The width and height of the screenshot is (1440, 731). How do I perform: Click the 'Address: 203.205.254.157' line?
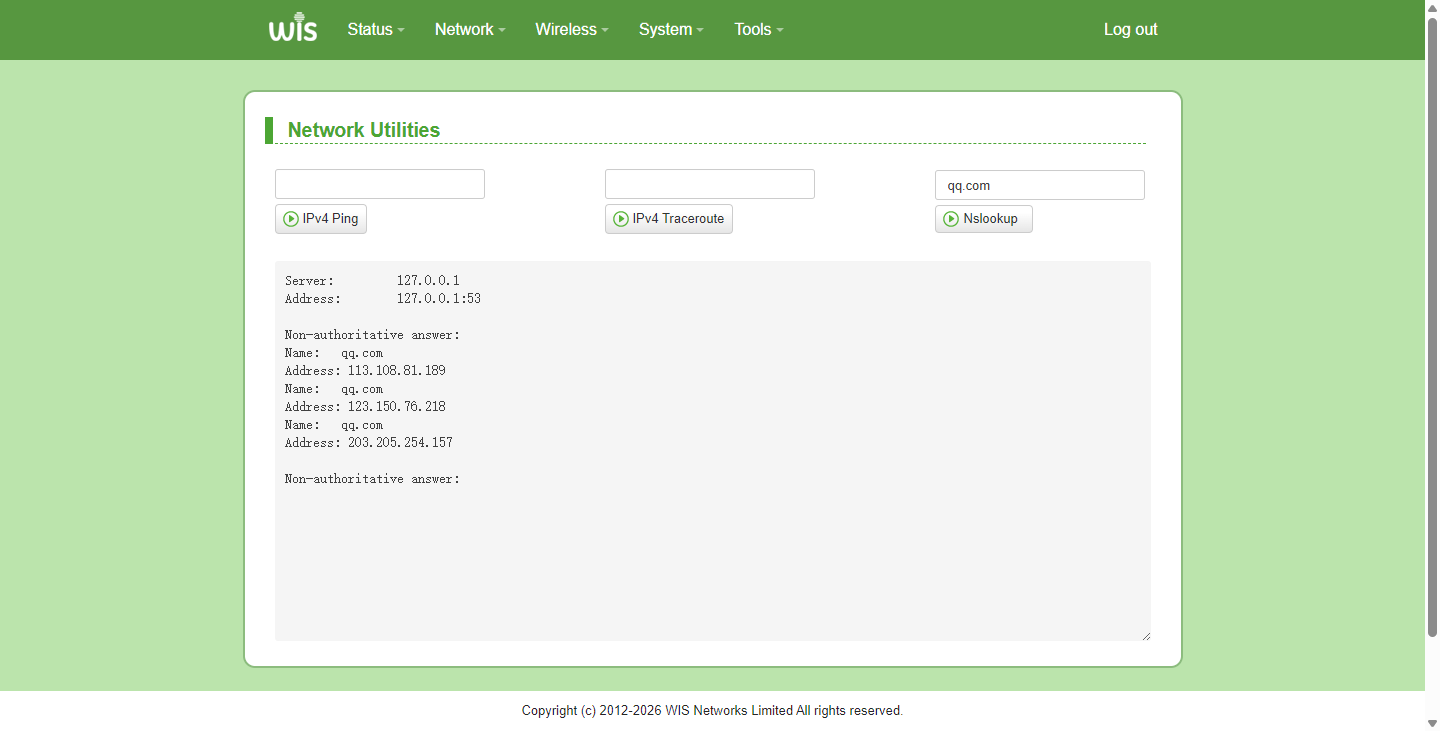point(369,443)
